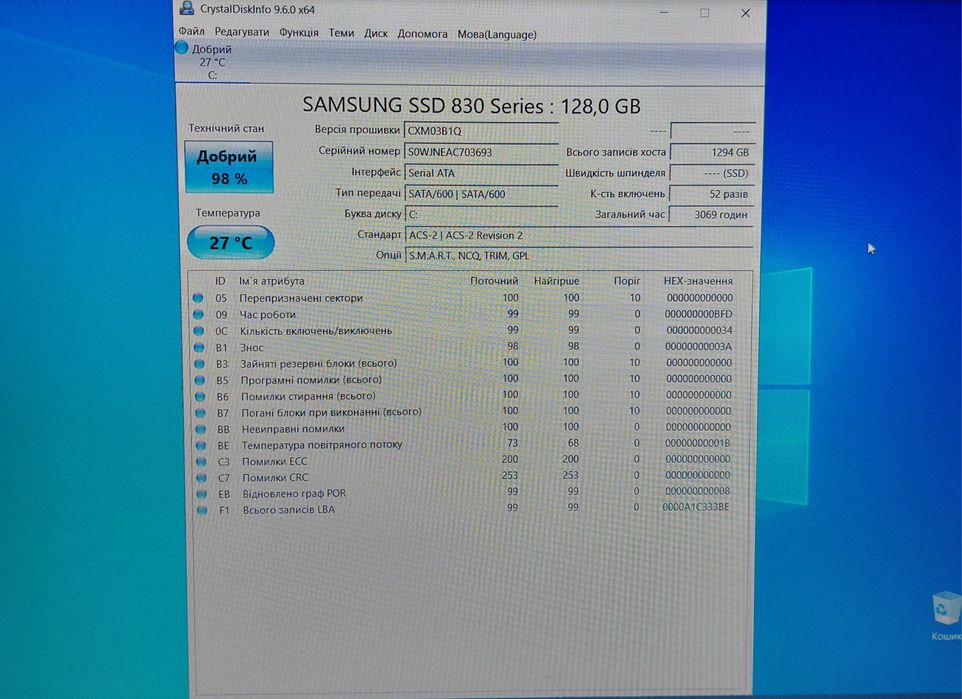Viewport: 962px width, 699px height.
Task: Click the status dot for attribute 09
Action: pos(198,314)
